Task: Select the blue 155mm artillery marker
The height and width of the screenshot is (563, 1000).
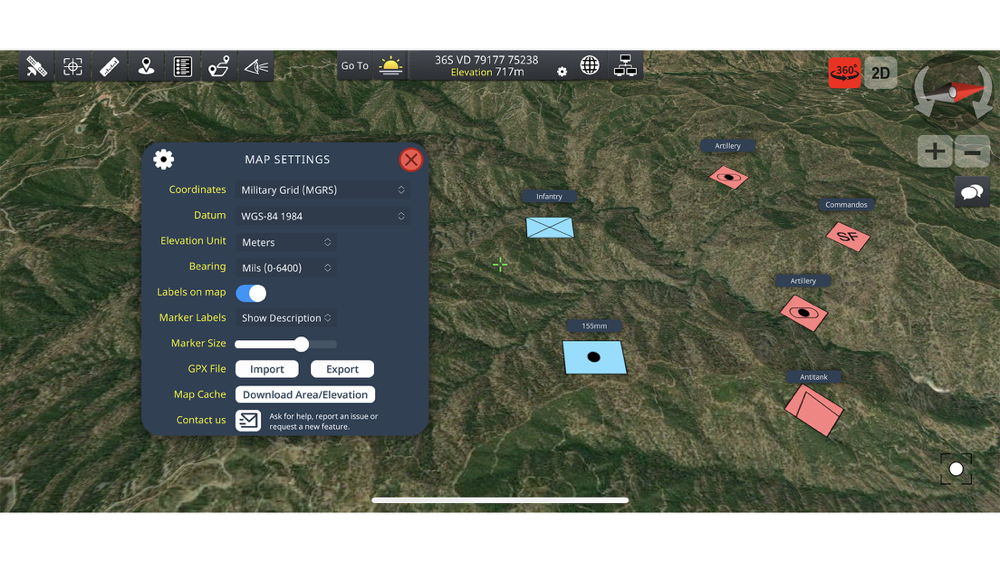Action: (x=594, y=357)
